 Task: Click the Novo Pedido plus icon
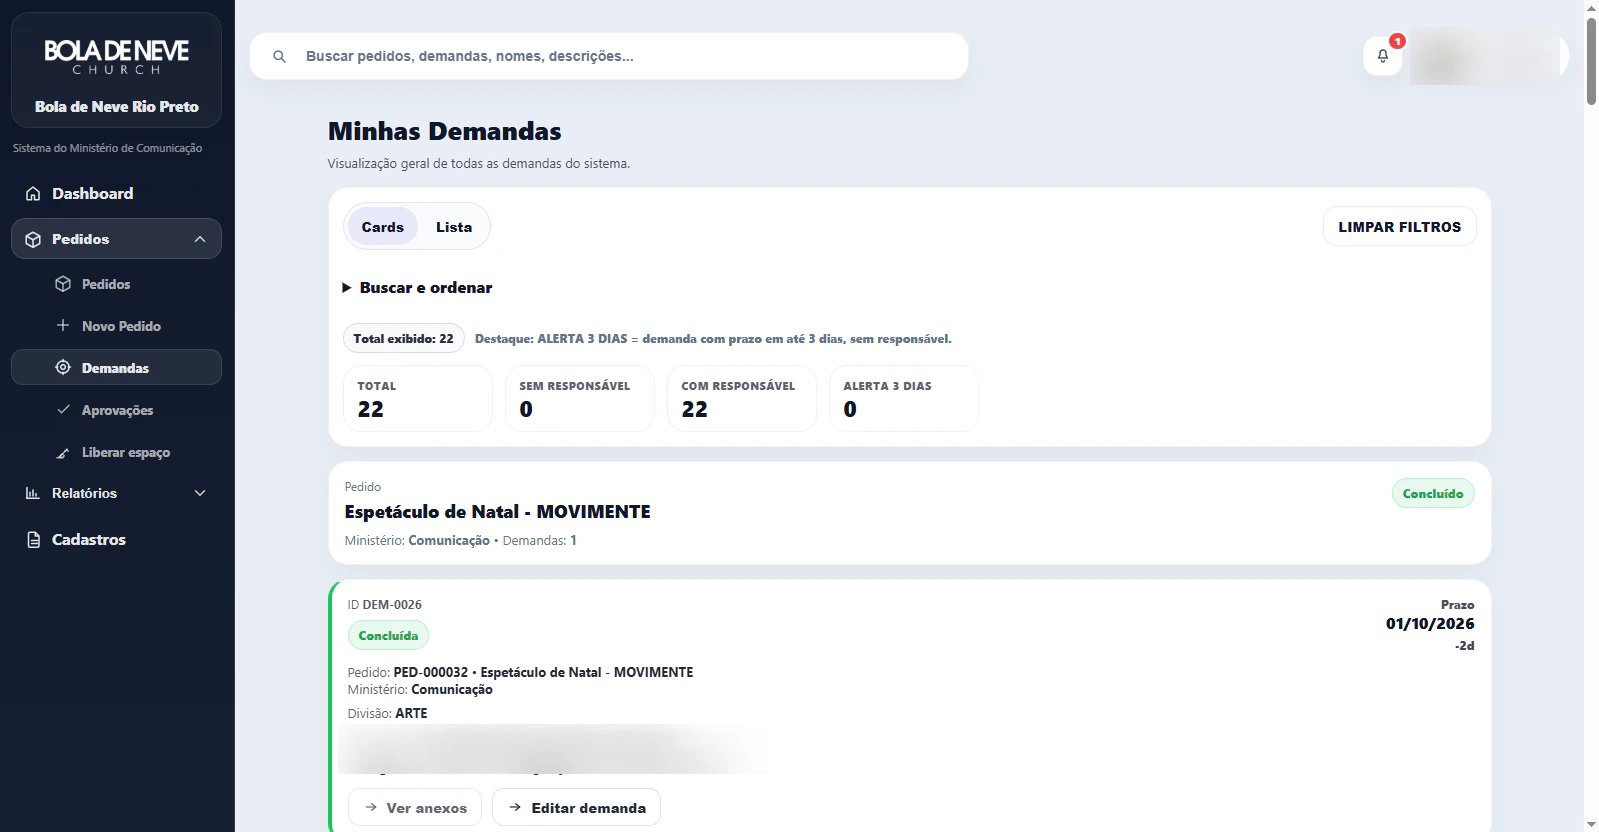pos(63,326)
